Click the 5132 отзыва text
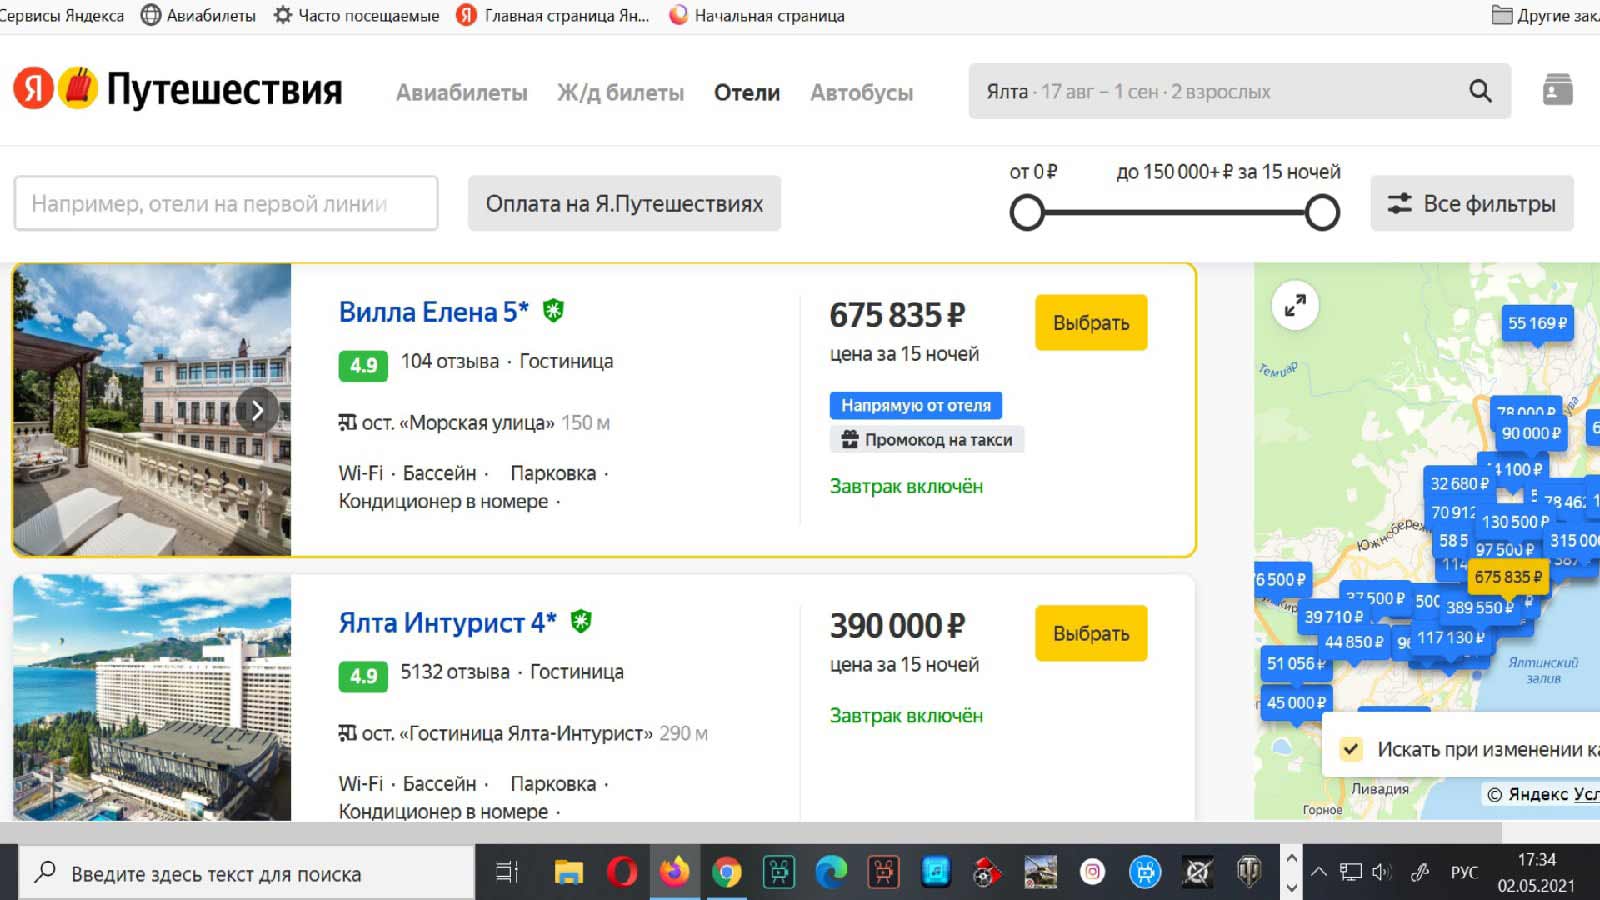The image size is (1600, 900). 455,672
